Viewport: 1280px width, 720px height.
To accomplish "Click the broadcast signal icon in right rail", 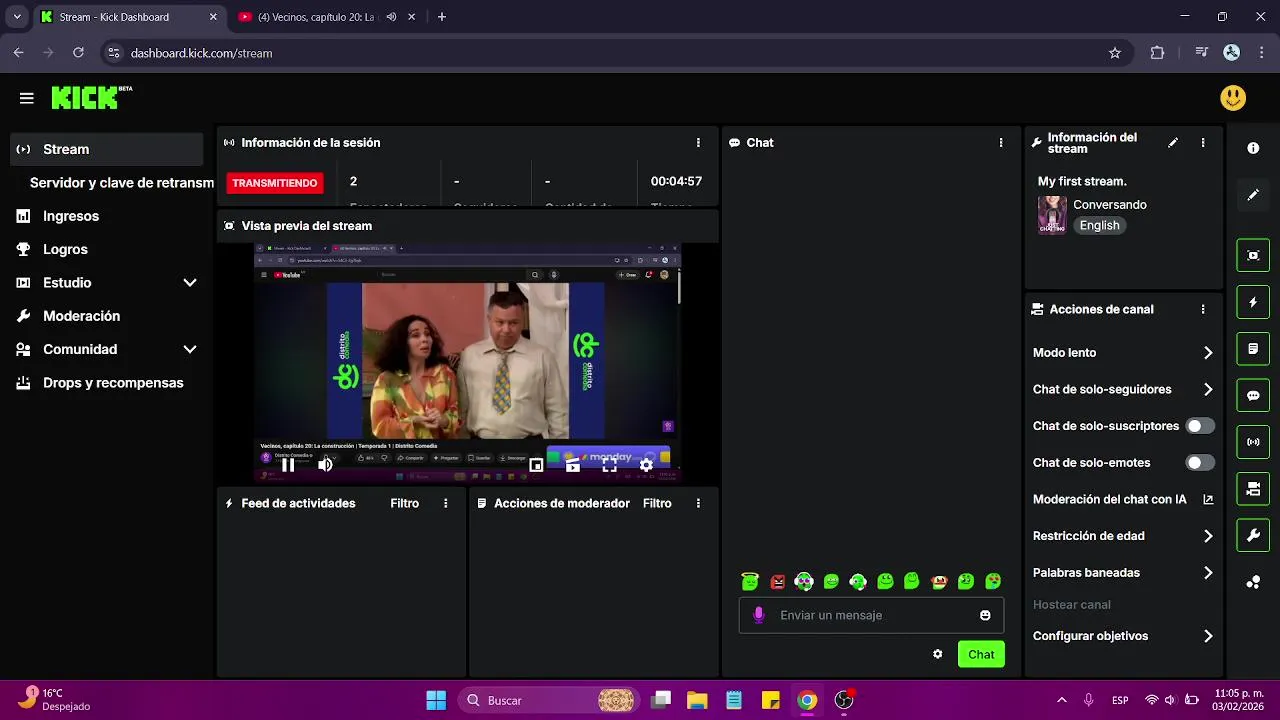I will pyautogui.click(x=1253, y=442).
